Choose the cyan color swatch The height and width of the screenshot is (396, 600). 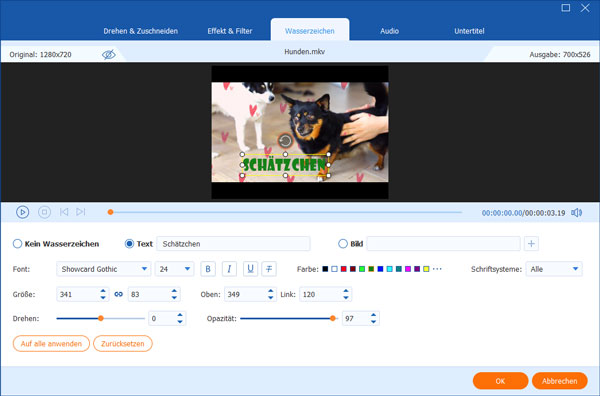tap(390, 269)
